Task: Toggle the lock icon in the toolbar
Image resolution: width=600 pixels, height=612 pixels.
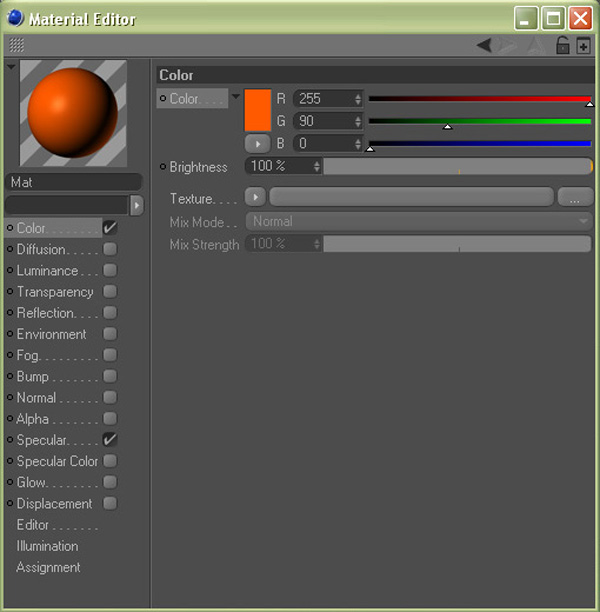Action: click(x=563, y=45)
